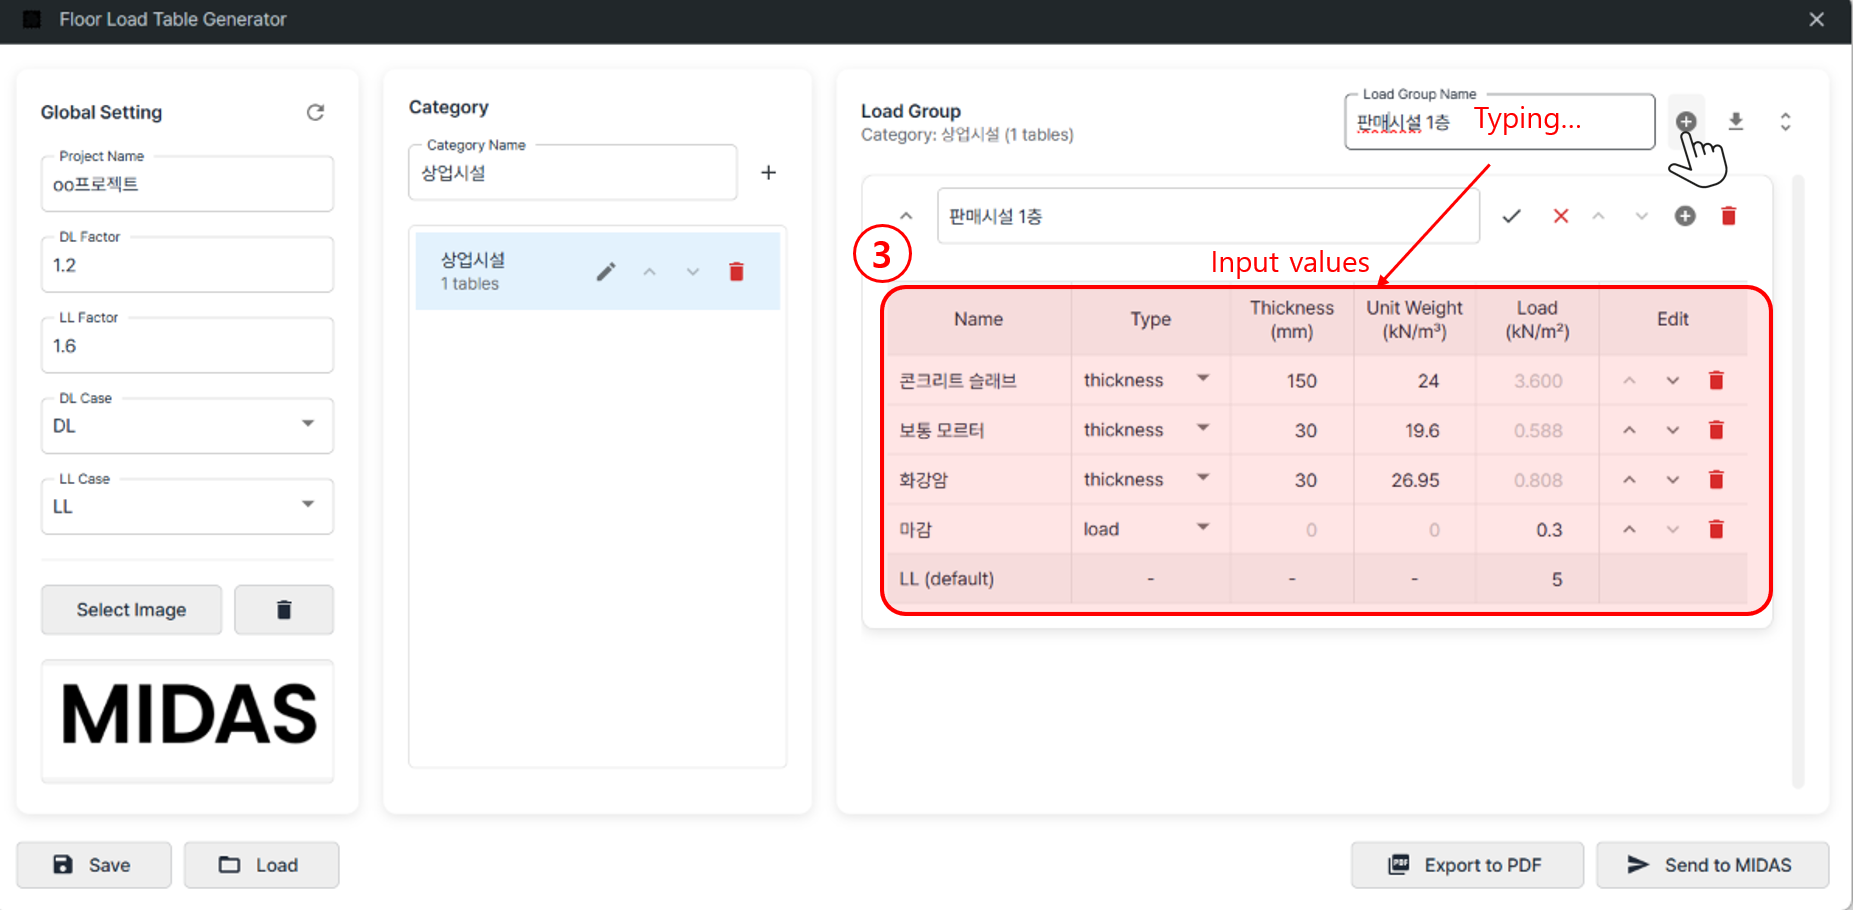Delete the 상업시설 category with the trash icon
The width and height of the screenshot is (1856, 910).
pyautogui.click(x=737, y=271)
